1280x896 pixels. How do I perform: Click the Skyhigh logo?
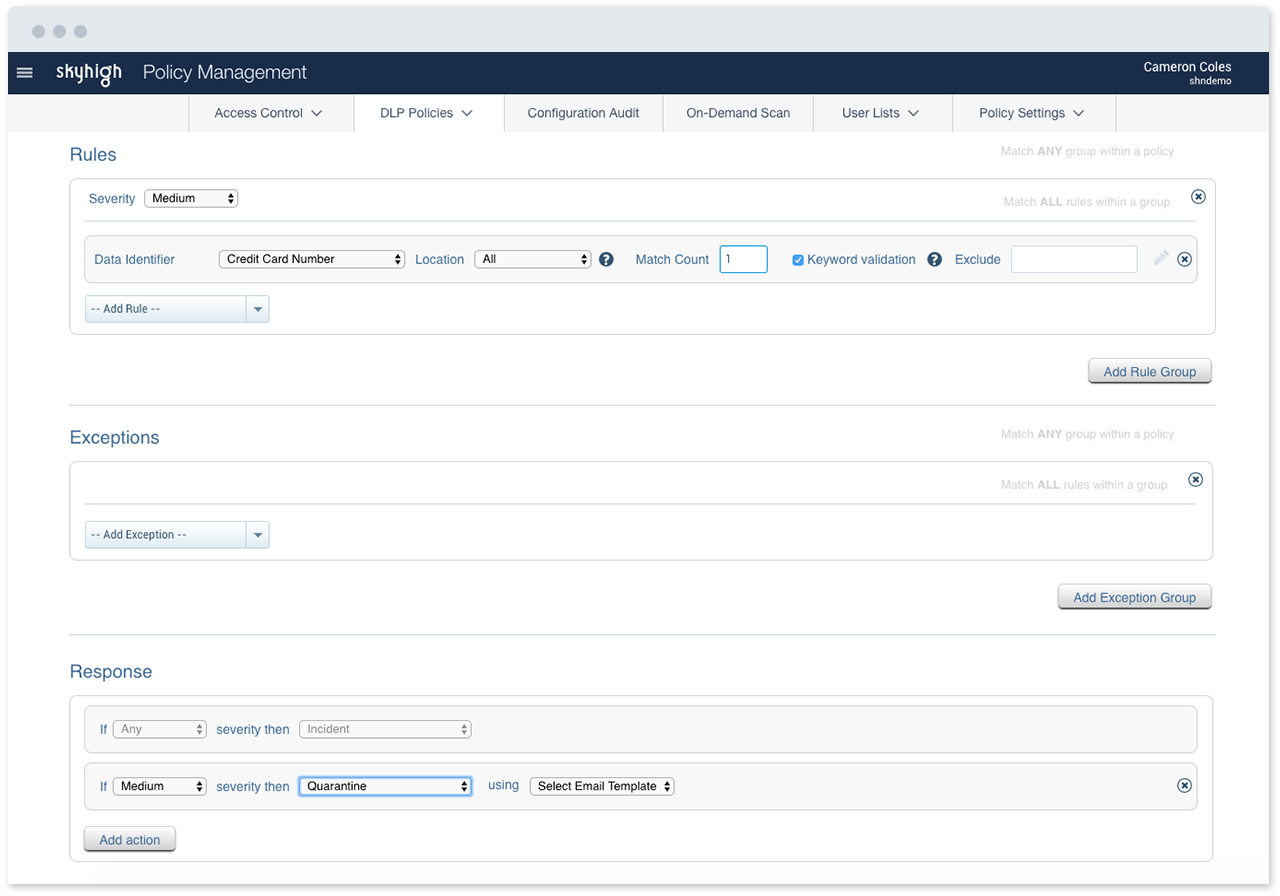click(x=89, y=73)
